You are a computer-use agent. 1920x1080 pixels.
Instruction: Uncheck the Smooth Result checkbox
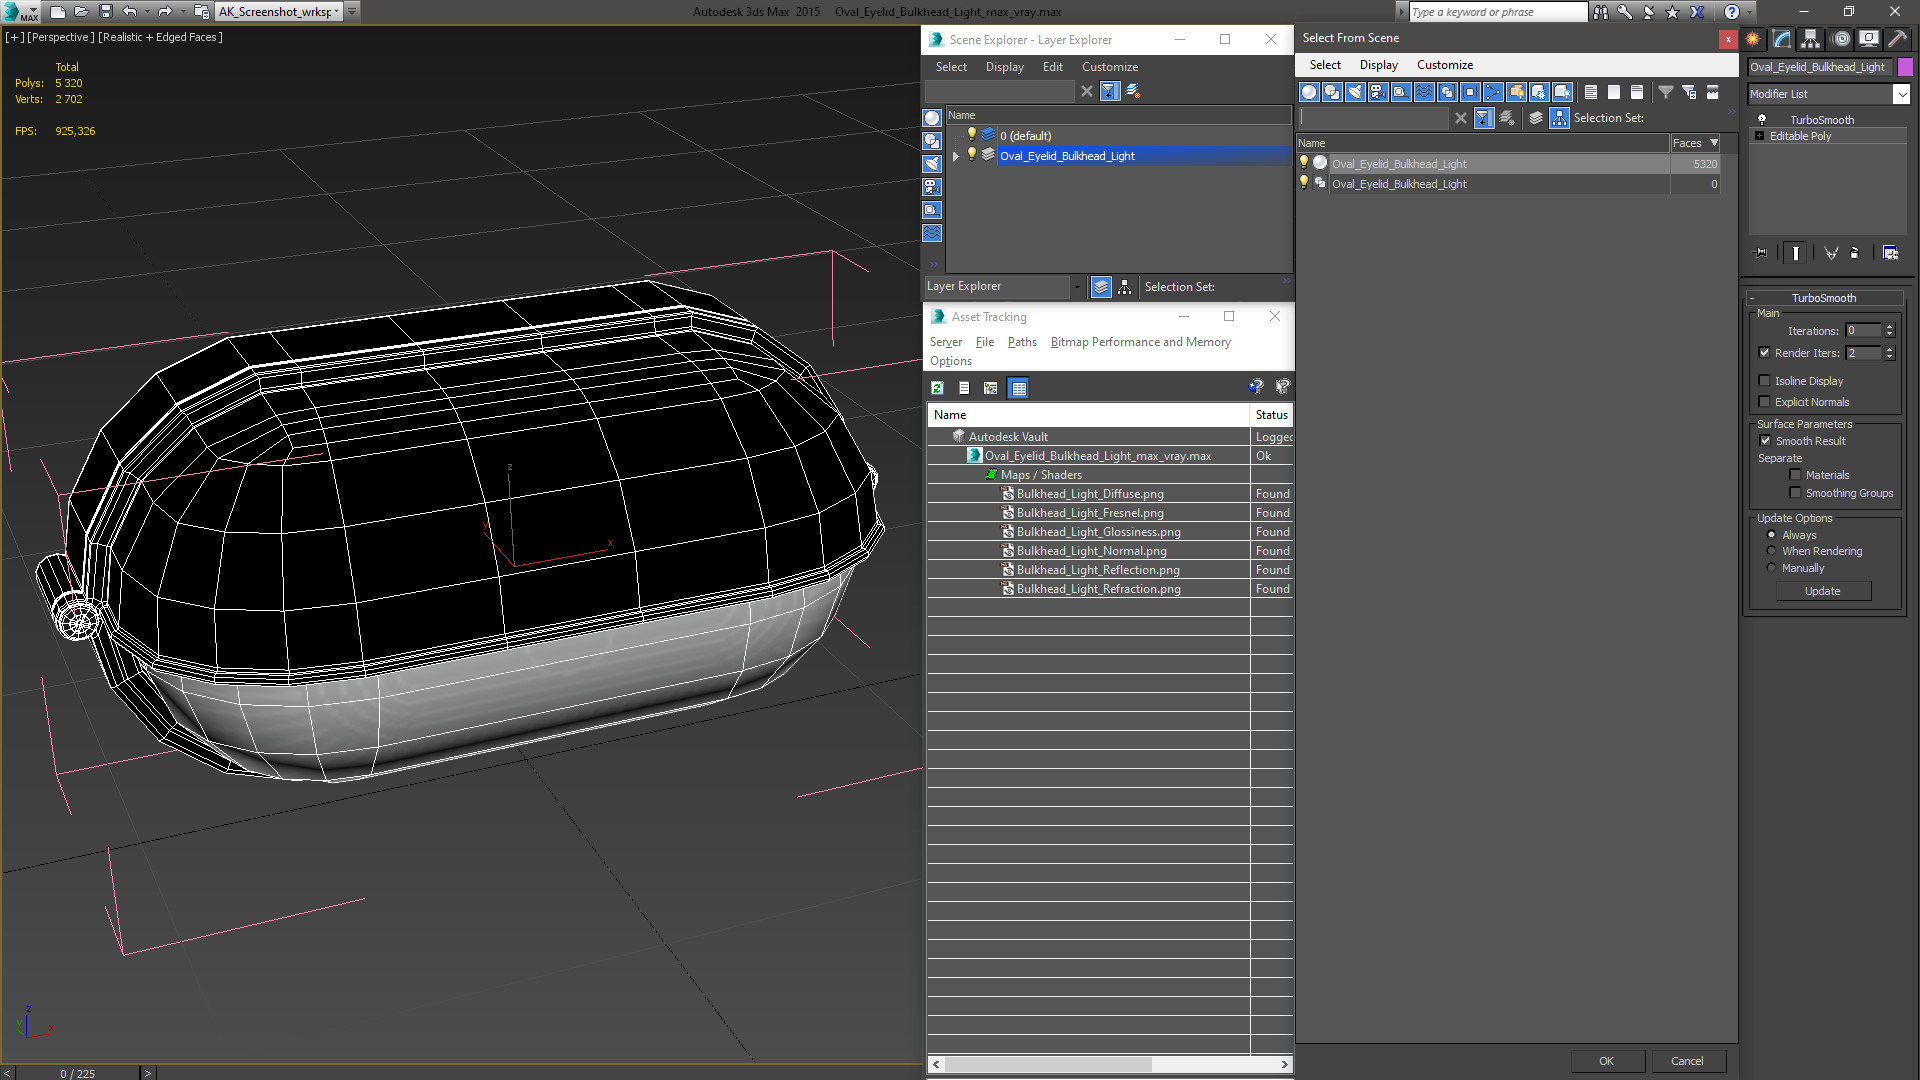[1765, 441]
